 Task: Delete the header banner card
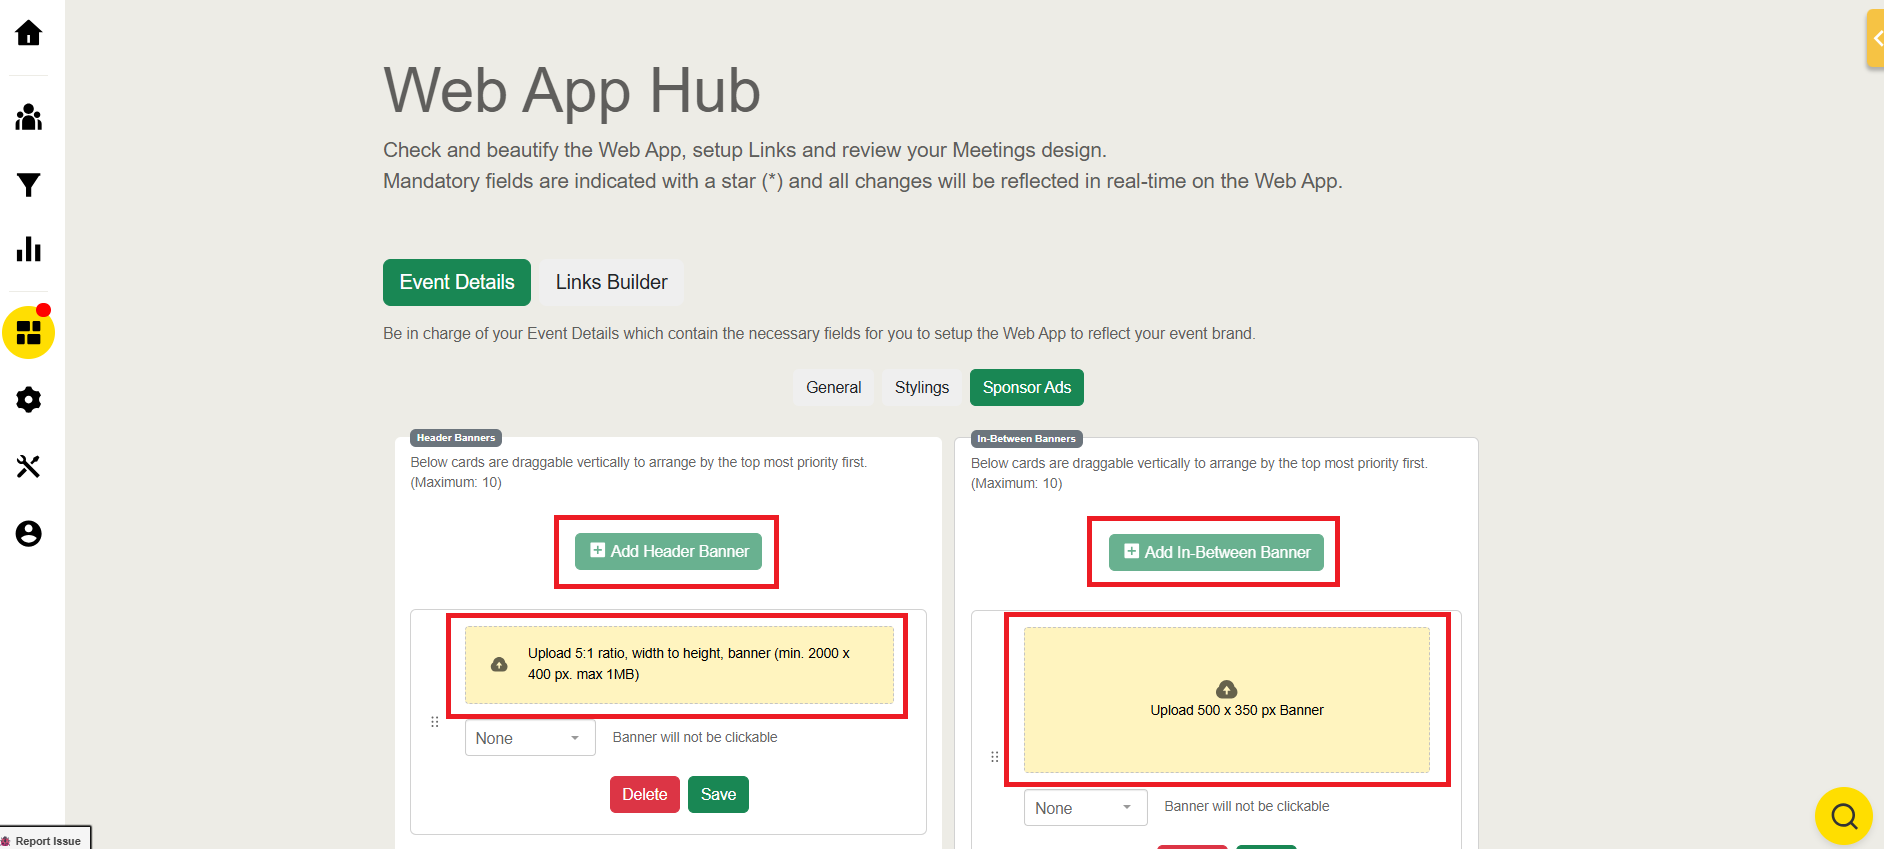pyautogui.click(x=645, y=795)
